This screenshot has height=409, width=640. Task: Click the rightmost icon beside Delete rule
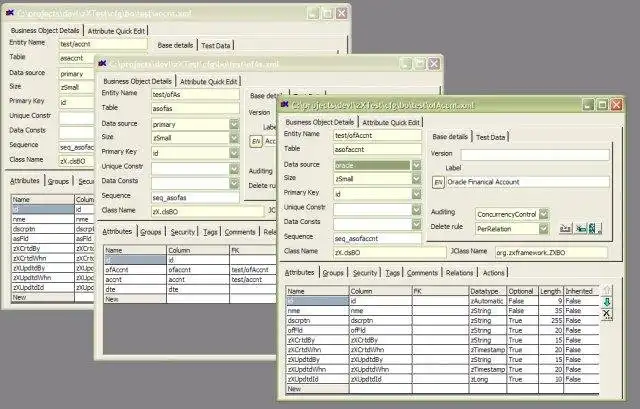[x=594, y=229]
